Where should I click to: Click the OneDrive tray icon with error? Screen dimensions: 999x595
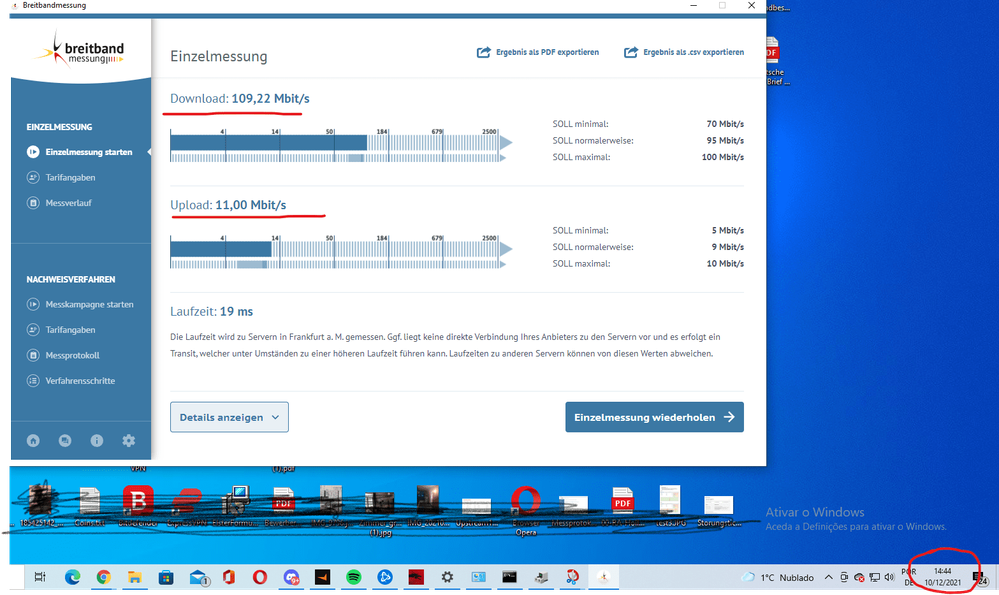(x=859, y=578)
